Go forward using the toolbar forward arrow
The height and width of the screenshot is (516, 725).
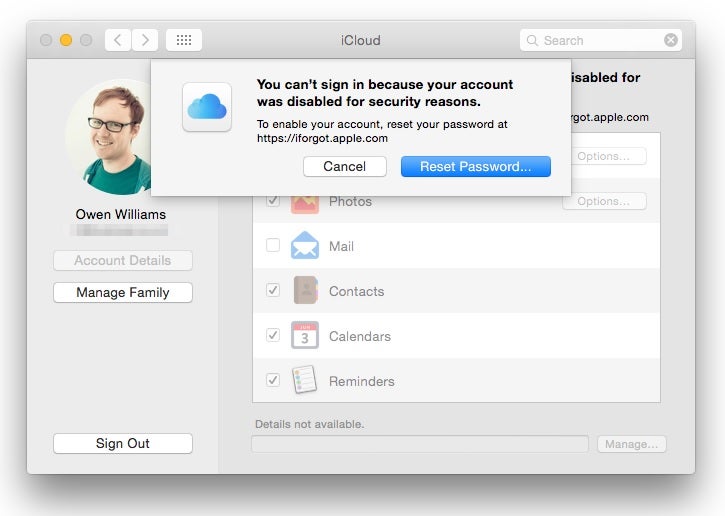point(145,40)
